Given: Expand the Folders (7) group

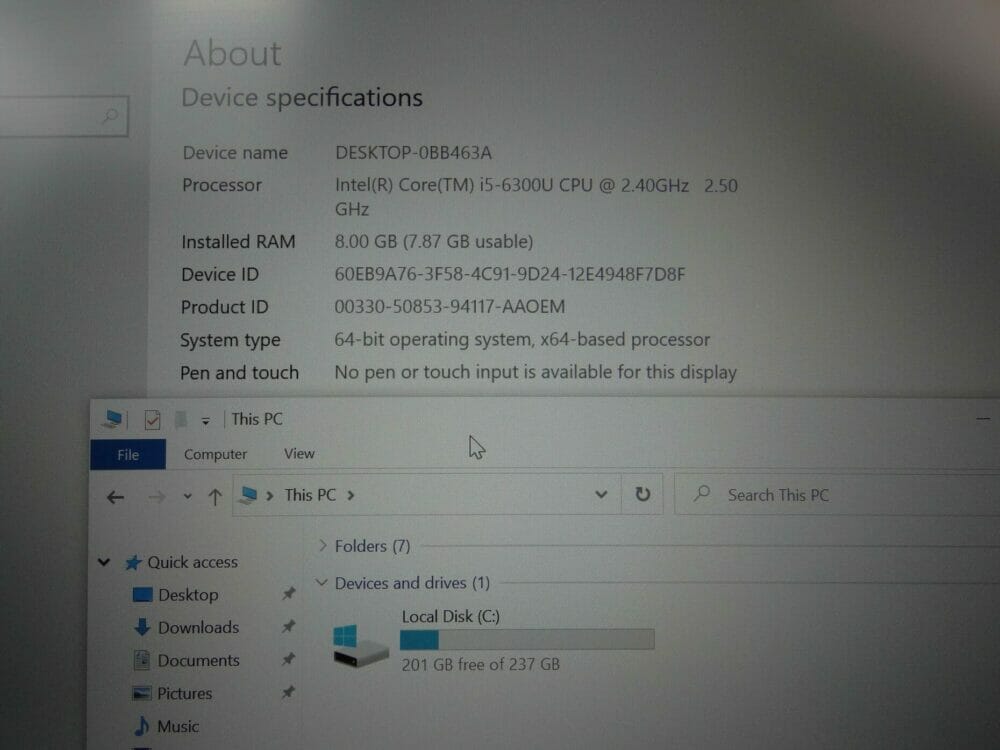Looking at the screenshot, I should point(323,545).
